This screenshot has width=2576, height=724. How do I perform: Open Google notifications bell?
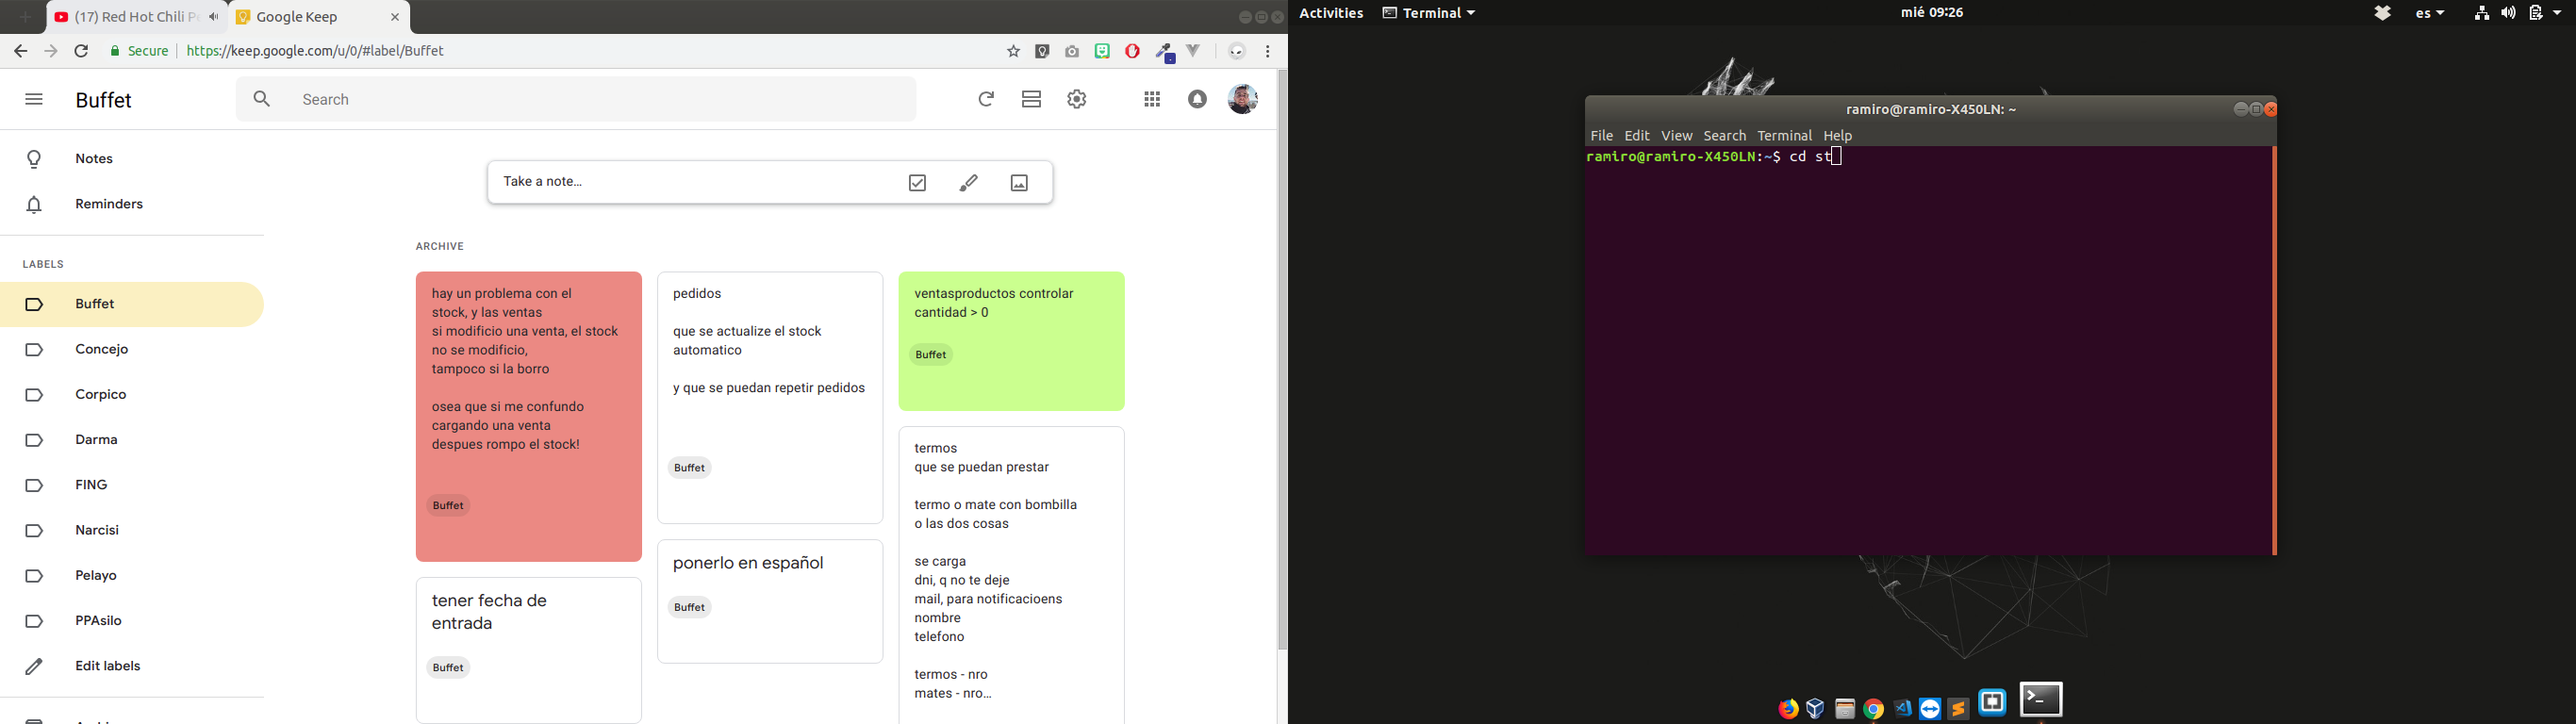(1197, 99)
